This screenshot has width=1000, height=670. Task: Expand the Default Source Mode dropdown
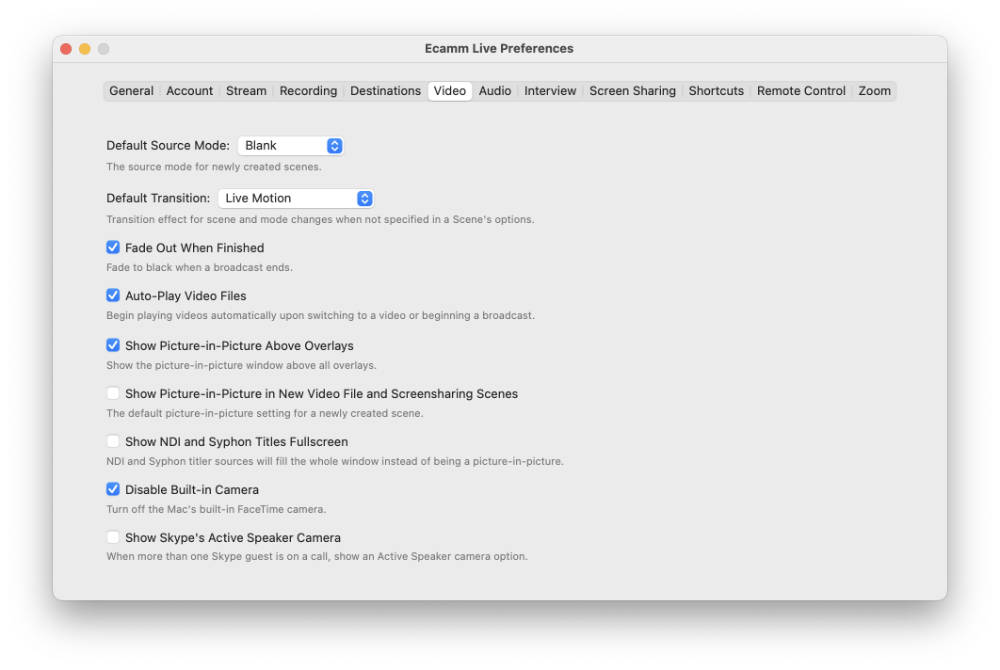point(291,146)
